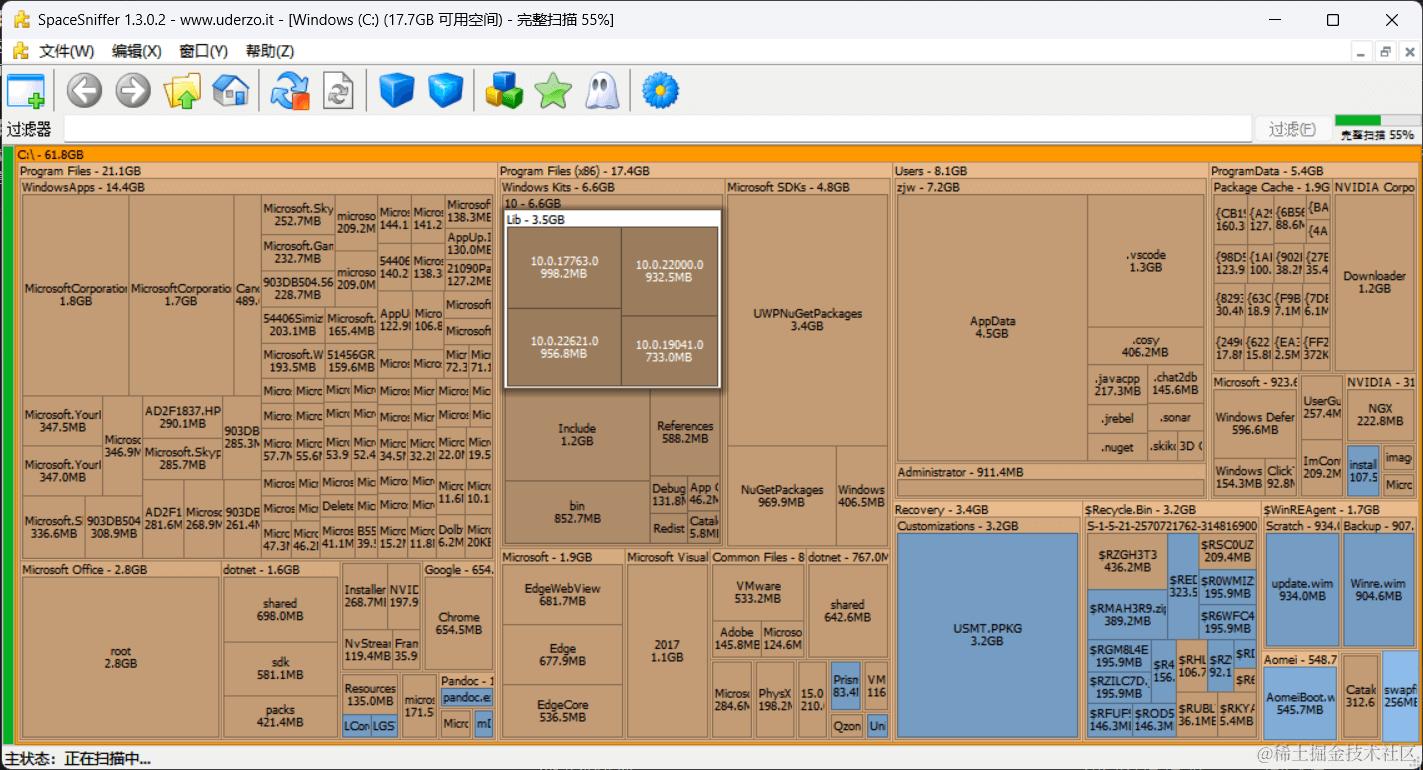The height and width of the screenshot is (770, 1423).
Task: Select the update.wim 934.0MB block
Action: point(1301,589)
